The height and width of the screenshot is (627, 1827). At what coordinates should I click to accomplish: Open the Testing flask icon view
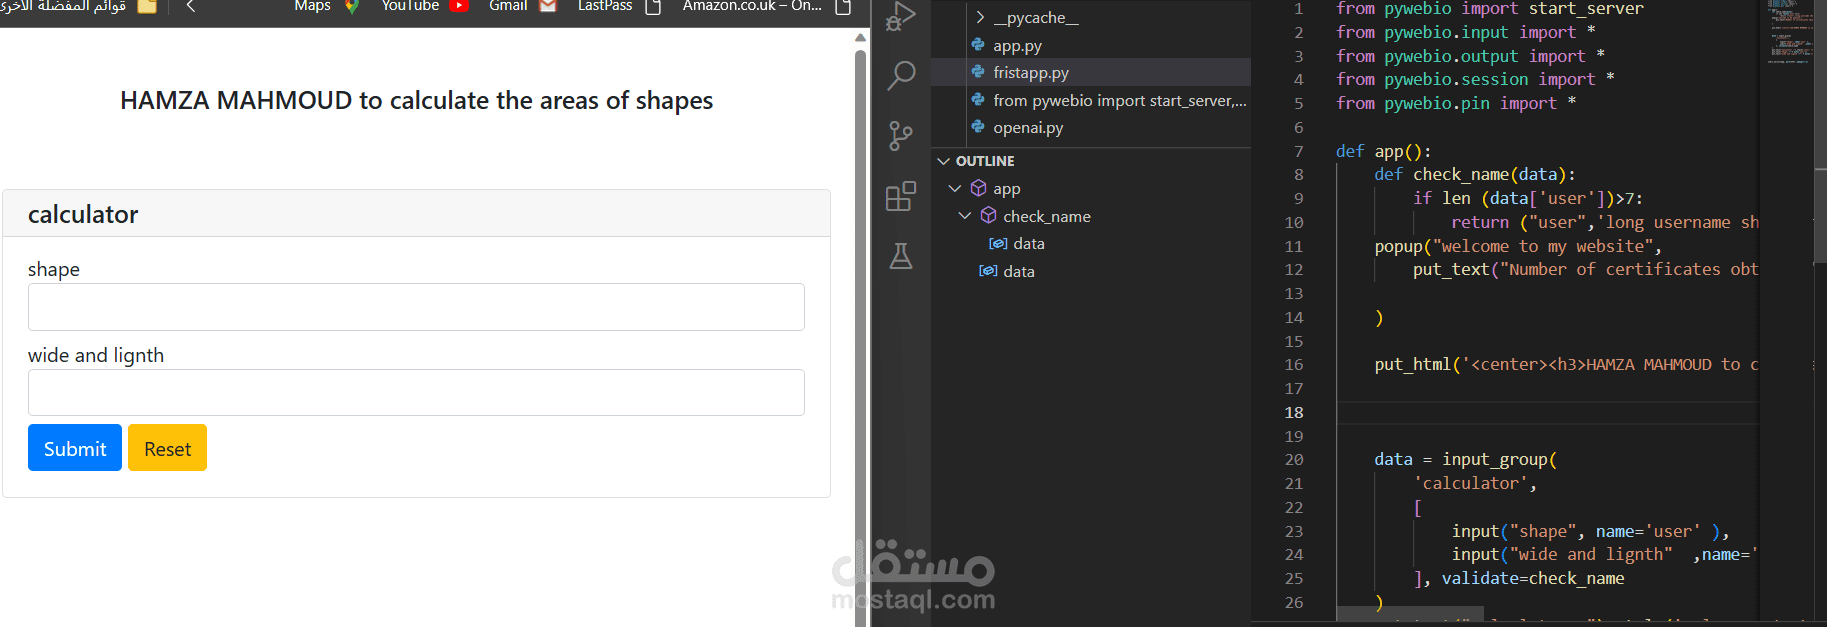(901, 257)
